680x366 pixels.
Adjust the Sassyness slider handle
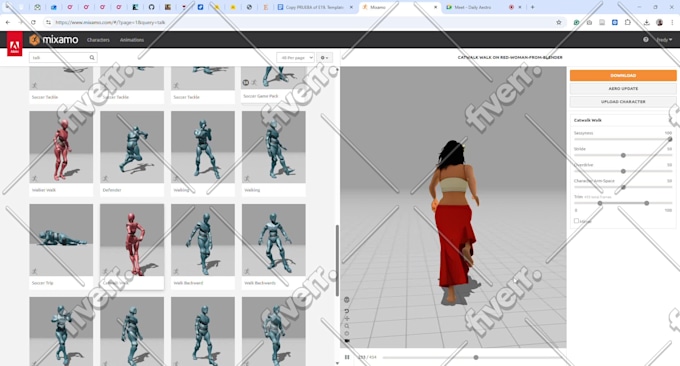pyautogui.click(x=670, y=139)
